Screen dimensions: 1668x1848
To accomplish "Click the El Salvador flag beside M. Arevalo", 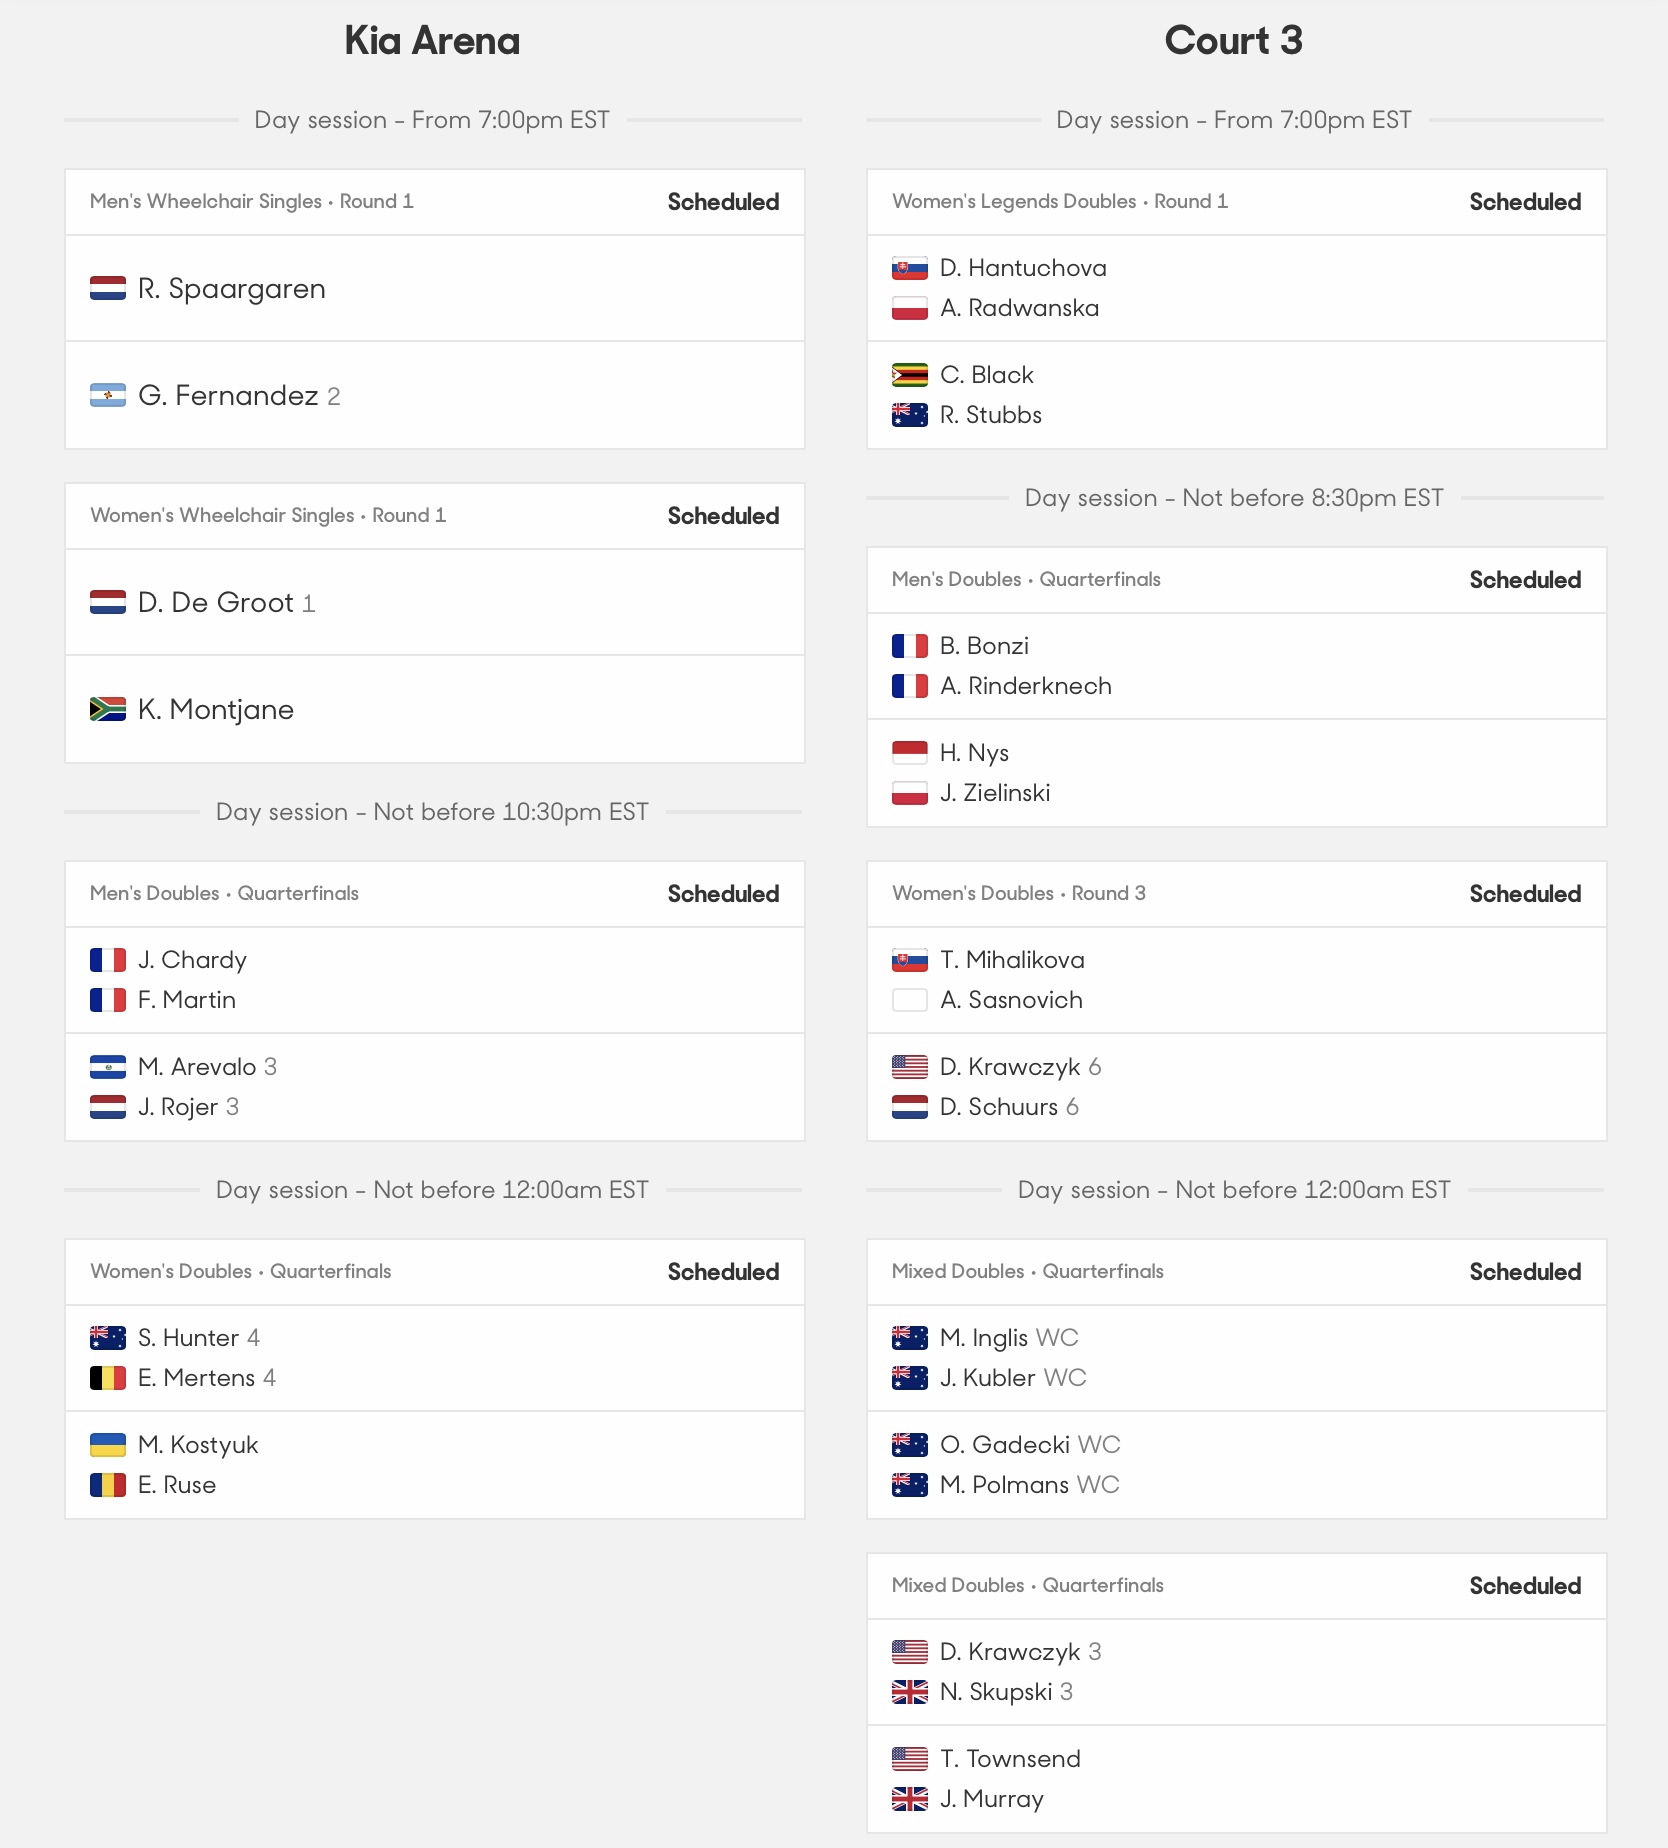I will tap(108, 1067).
